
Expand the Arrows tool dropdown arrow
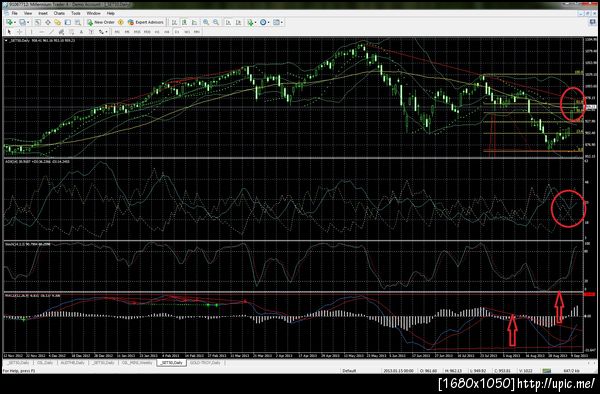pyautogui.click(x=106, y=32)
